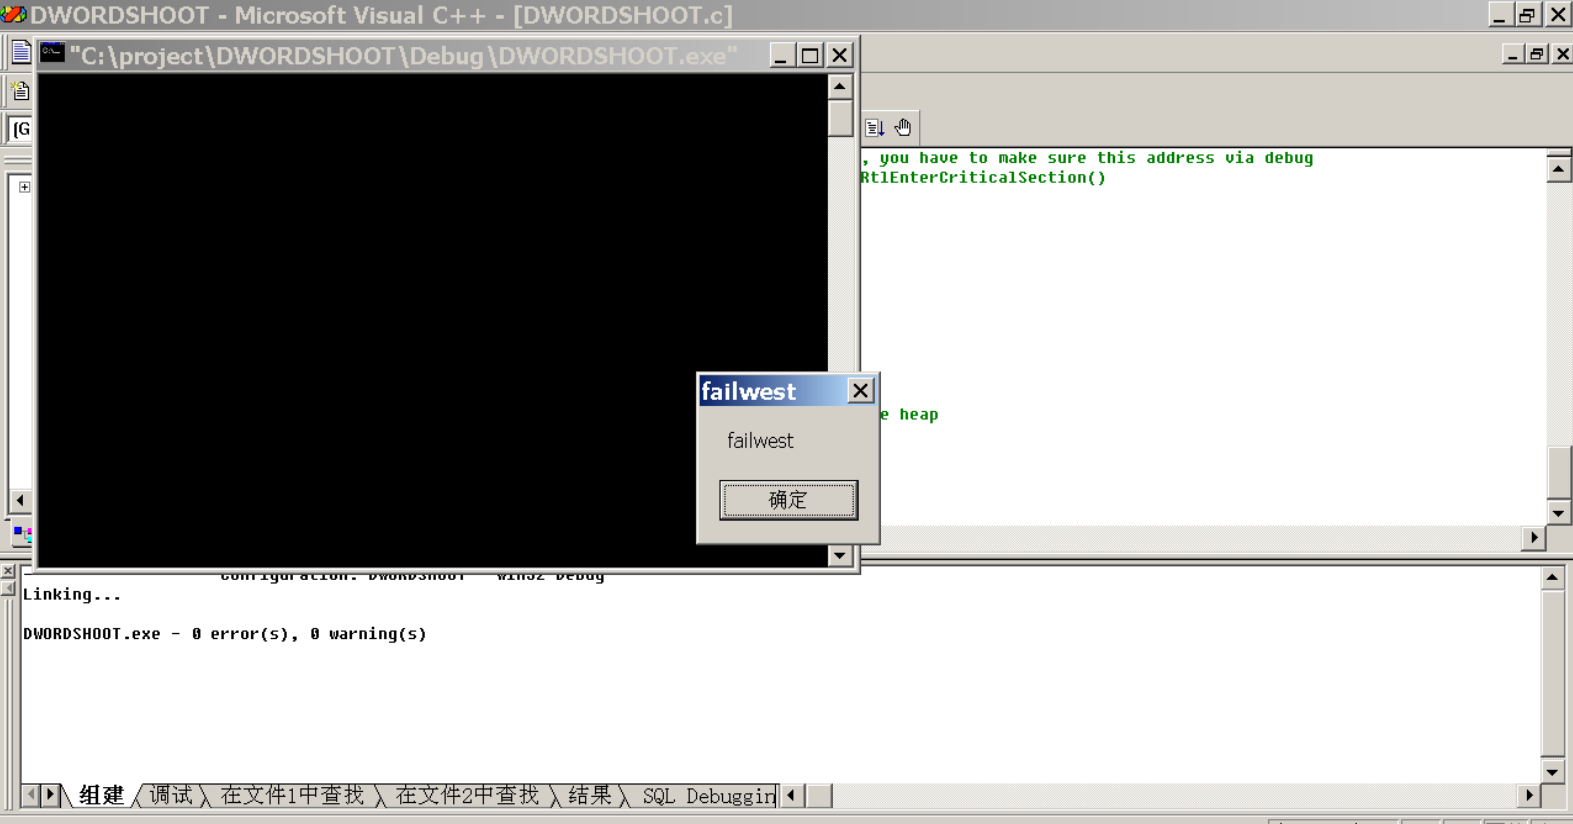Screen dimensions: 1573x824
Task: Click the ClassView icon in workspace panel
Action: pos(22,534)
